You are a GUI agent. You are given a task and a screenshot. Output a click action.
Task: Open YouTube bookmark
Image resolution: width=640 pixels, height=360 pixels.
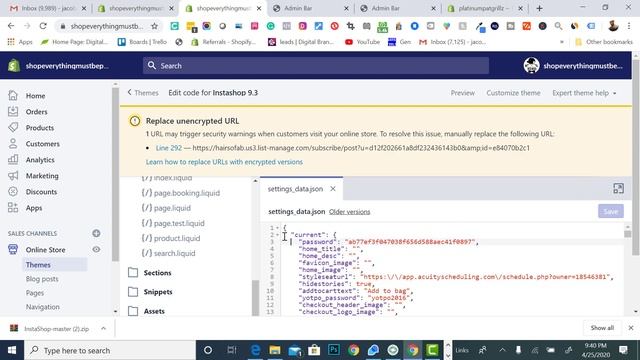coord(362,42)
